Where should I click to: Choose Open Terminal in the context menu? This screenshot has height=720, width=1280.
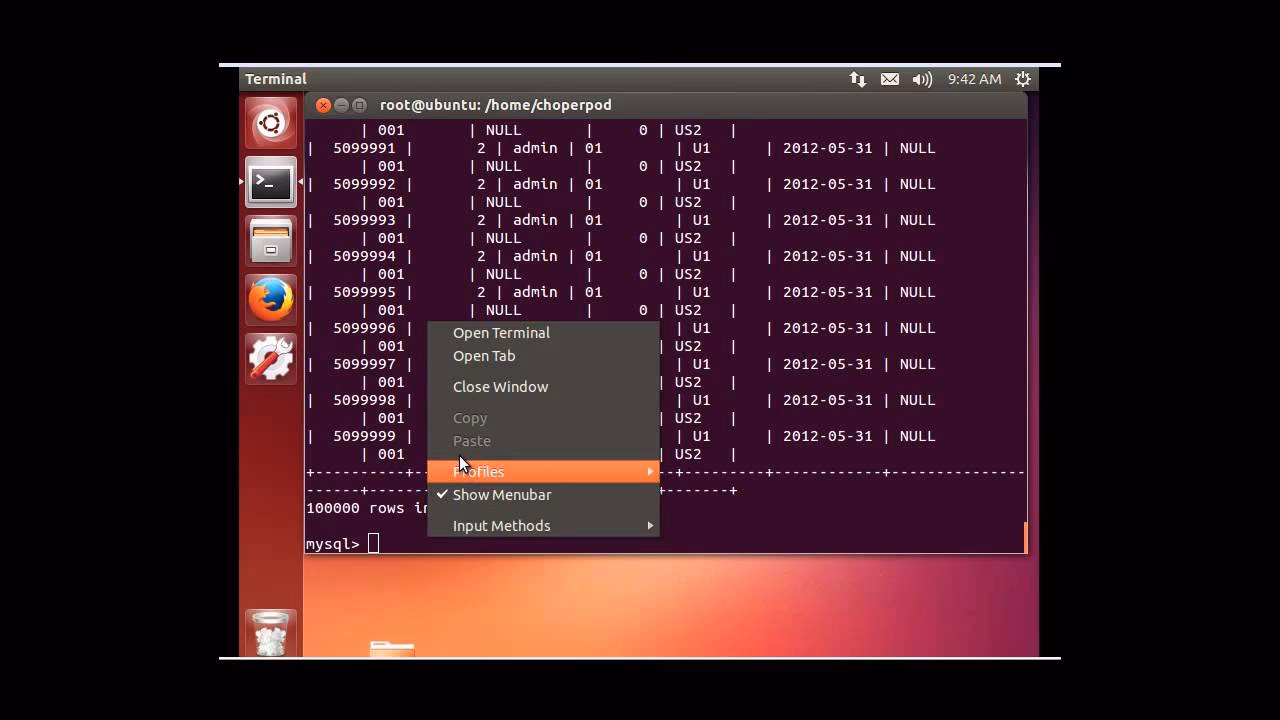click(x=543, y=333)
